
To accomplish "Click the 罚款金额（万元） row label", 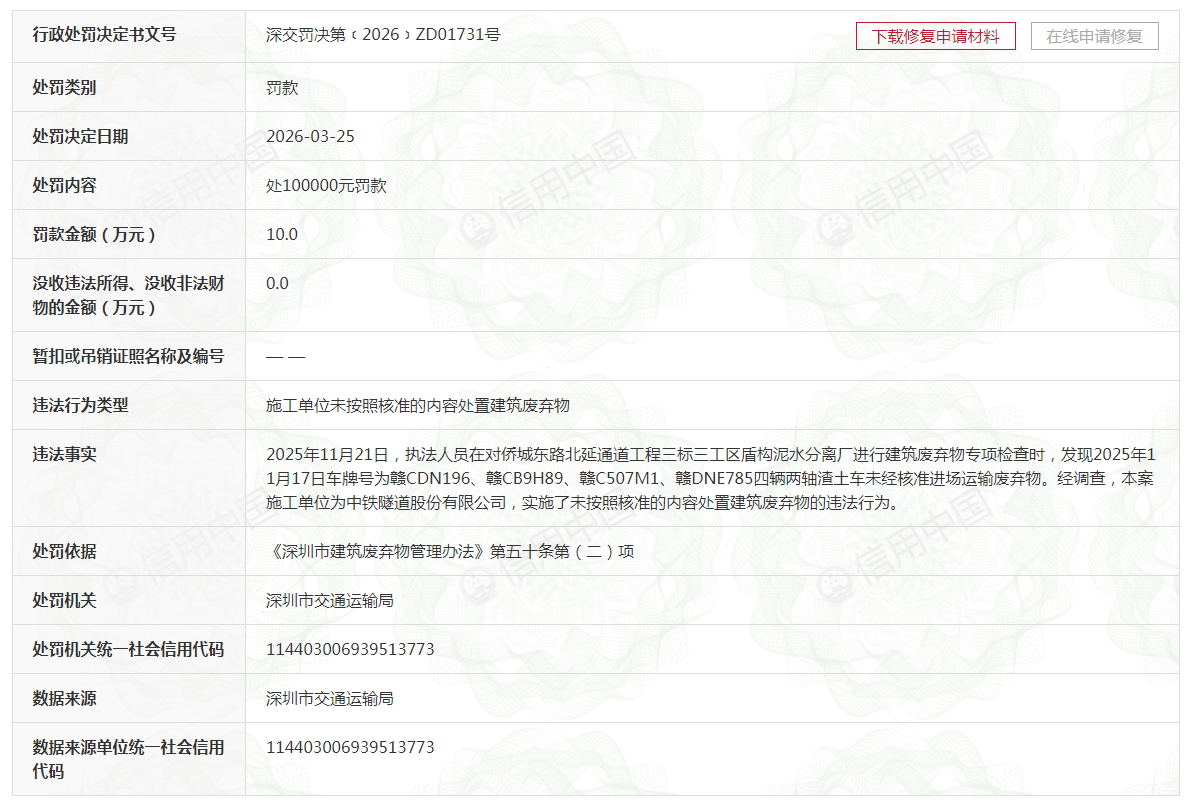I will (96, 235).
